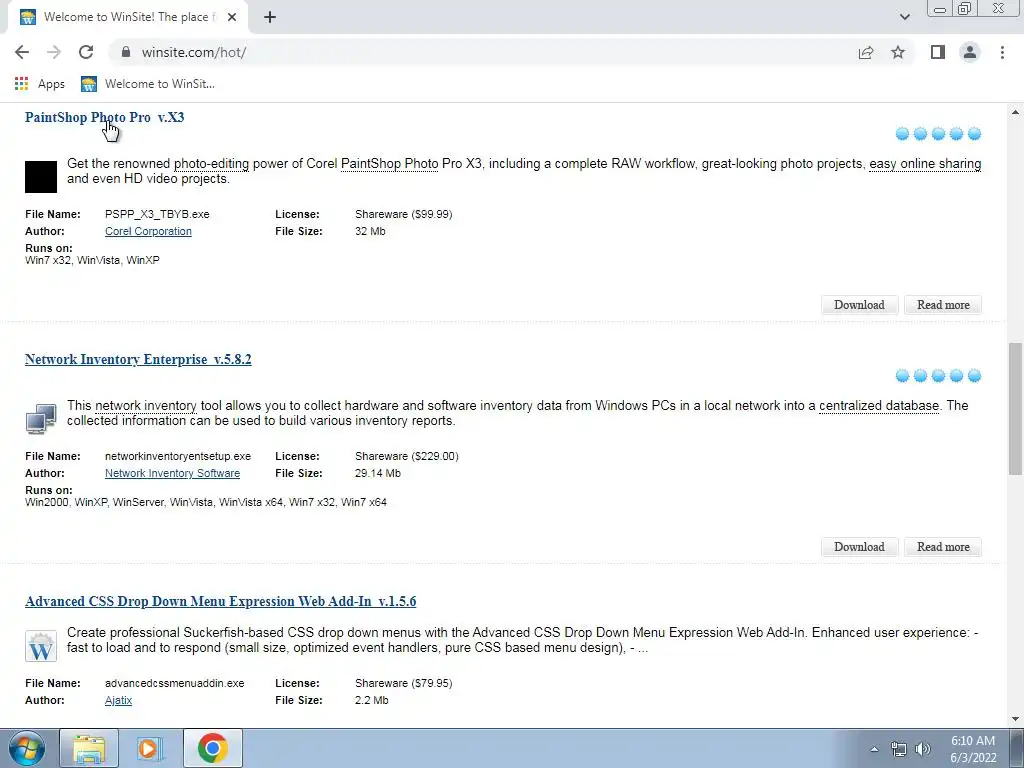The height and width of the screenshot is (768, 1024).
Task: View site security lock icon
Action: point(126,52)
